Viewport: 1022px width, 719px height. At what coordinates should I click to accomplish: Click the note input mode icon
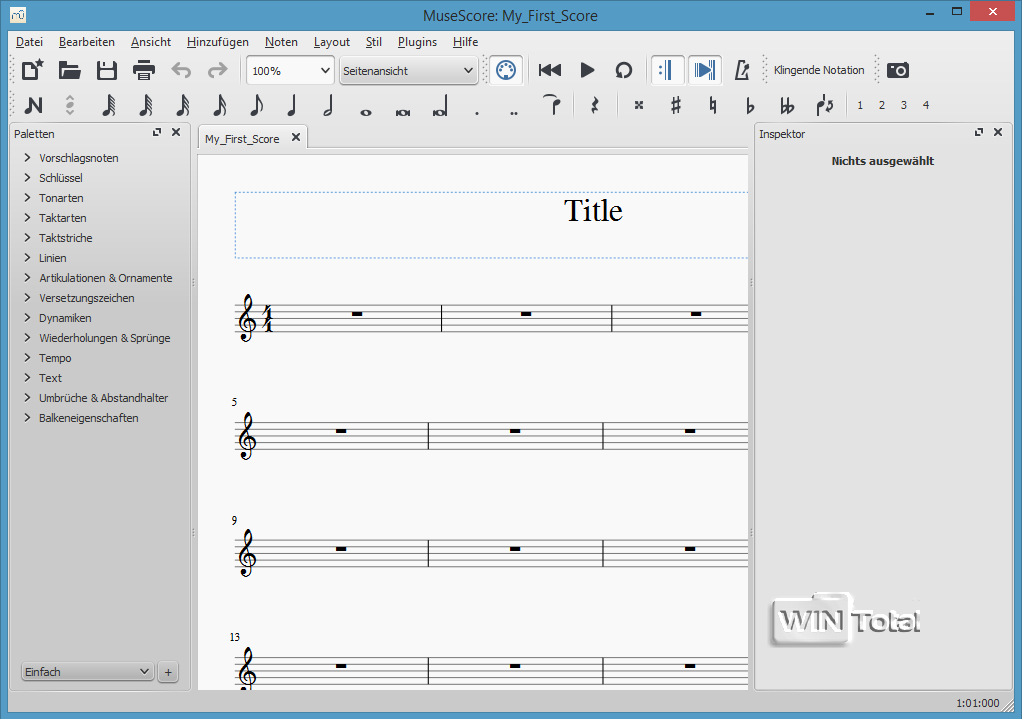tap(33, 105)
